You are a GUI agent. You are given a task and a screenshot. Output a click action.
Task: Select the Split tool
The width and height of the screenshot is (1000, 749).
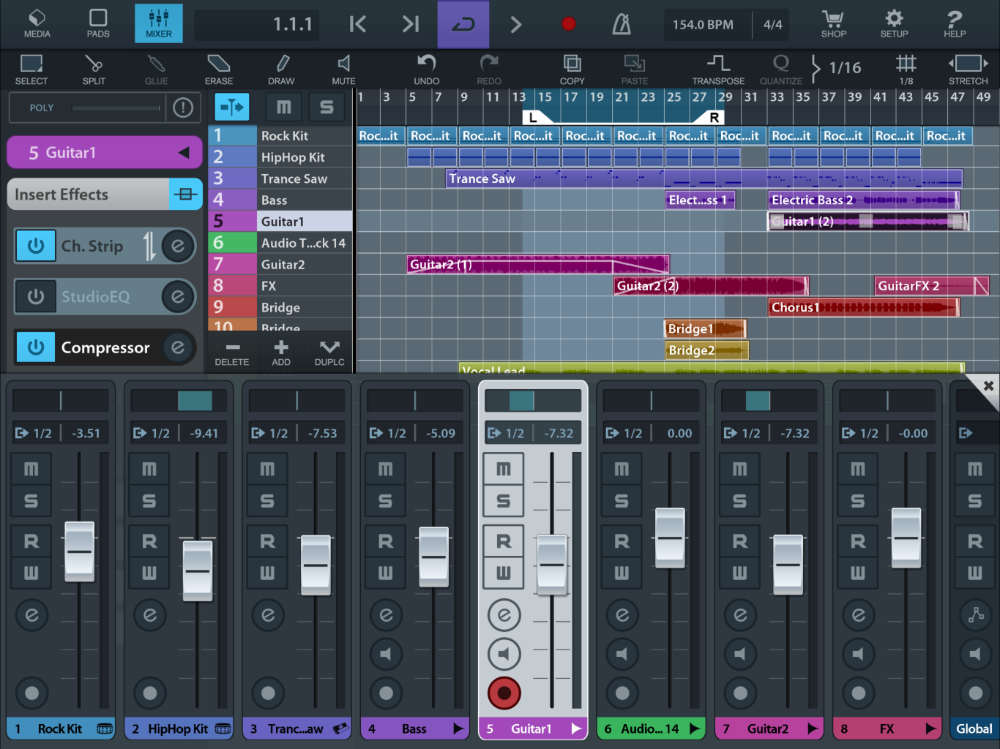tap(94, 68)
